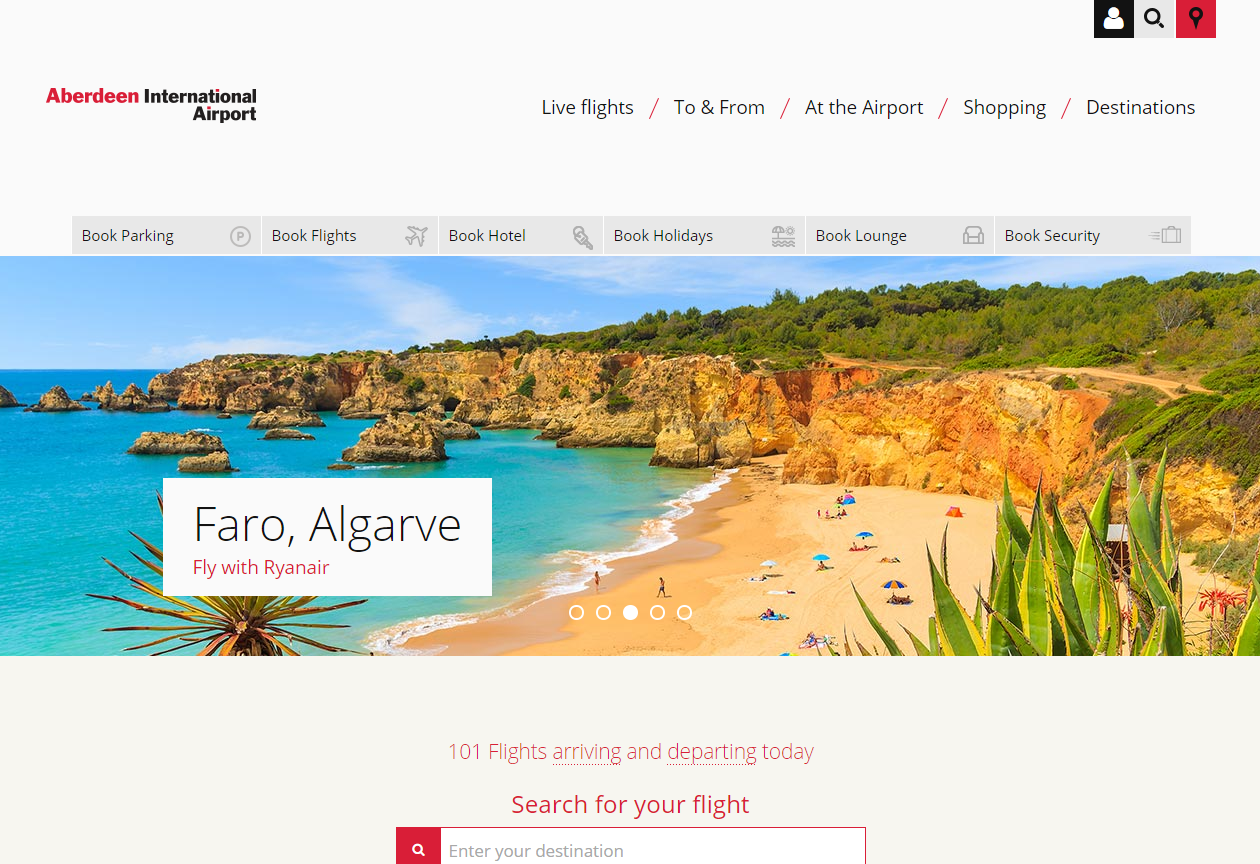
Task: Open the user account icon
Action: click(1114, 19)
